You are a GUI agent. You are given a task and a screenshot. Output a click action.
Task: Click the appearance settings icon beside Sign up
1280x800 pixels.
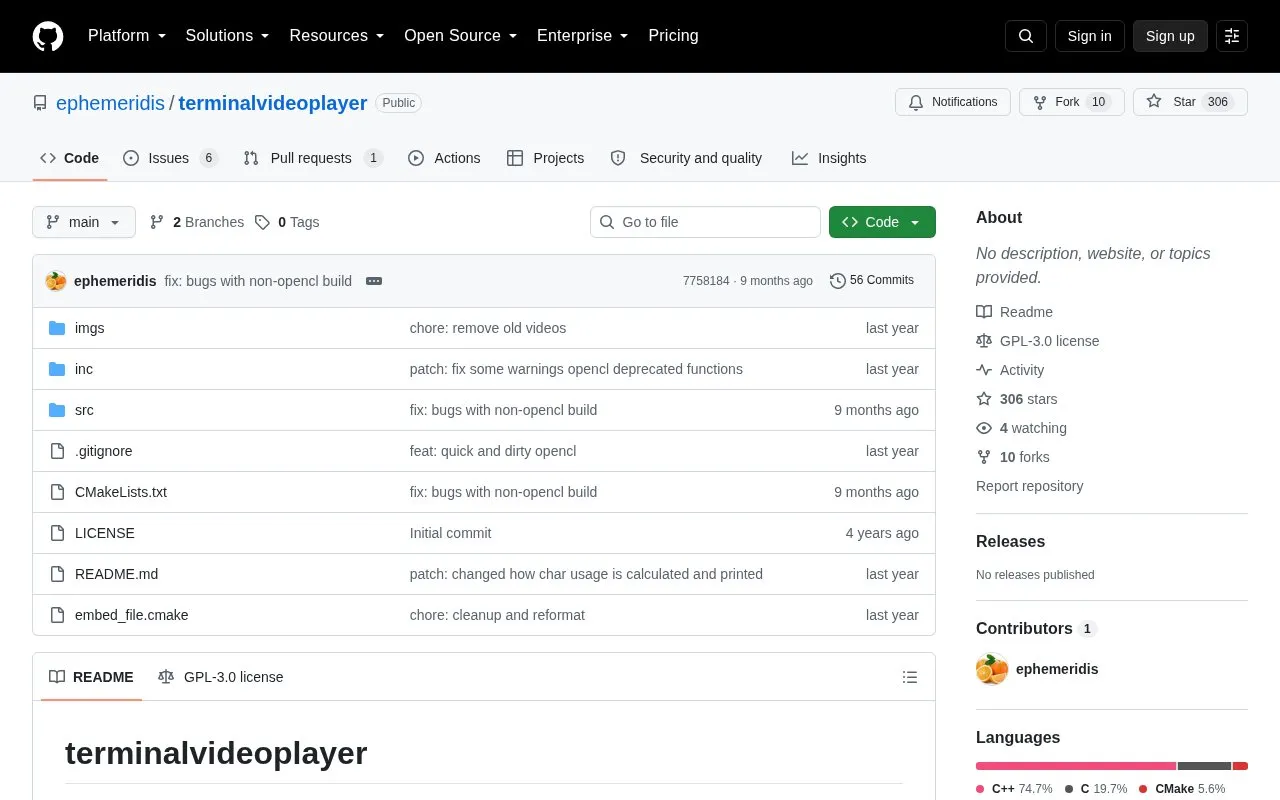[x=1232, y=36]
